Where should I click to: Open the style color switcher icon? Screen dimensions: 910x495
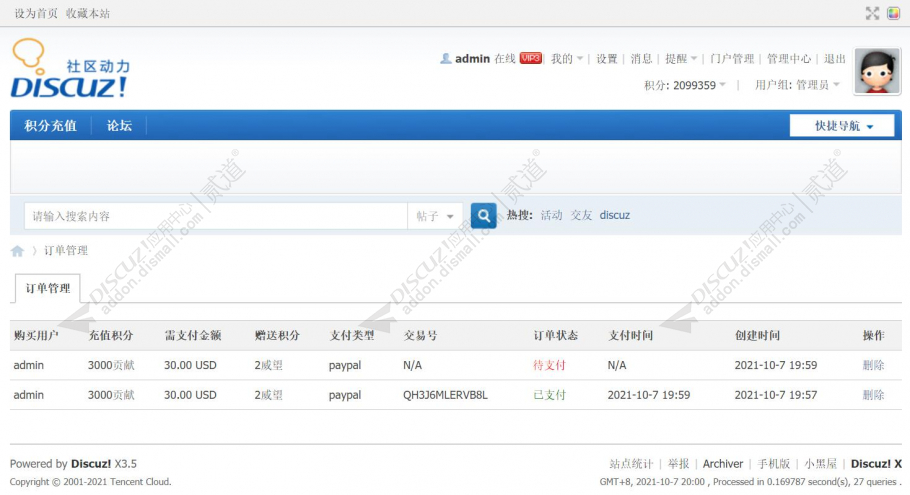[894, 13]
